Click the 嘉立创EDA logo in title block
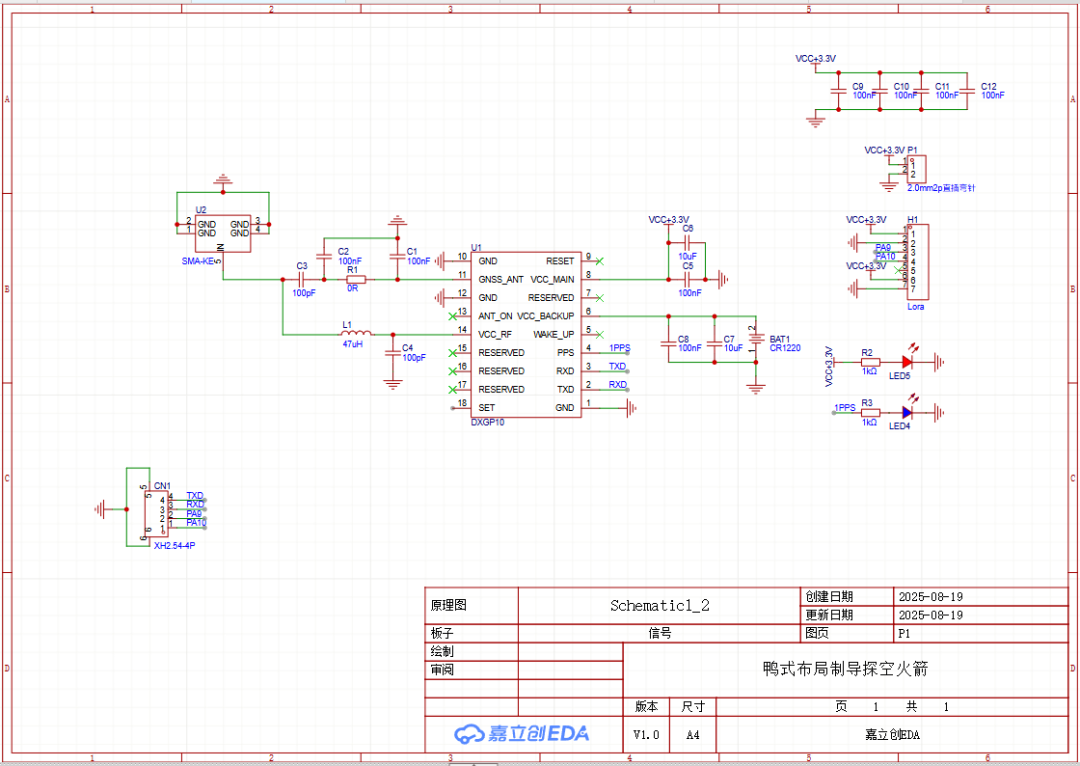The width and height of the screenshot is (1080, 766). (x=523, y=734)
